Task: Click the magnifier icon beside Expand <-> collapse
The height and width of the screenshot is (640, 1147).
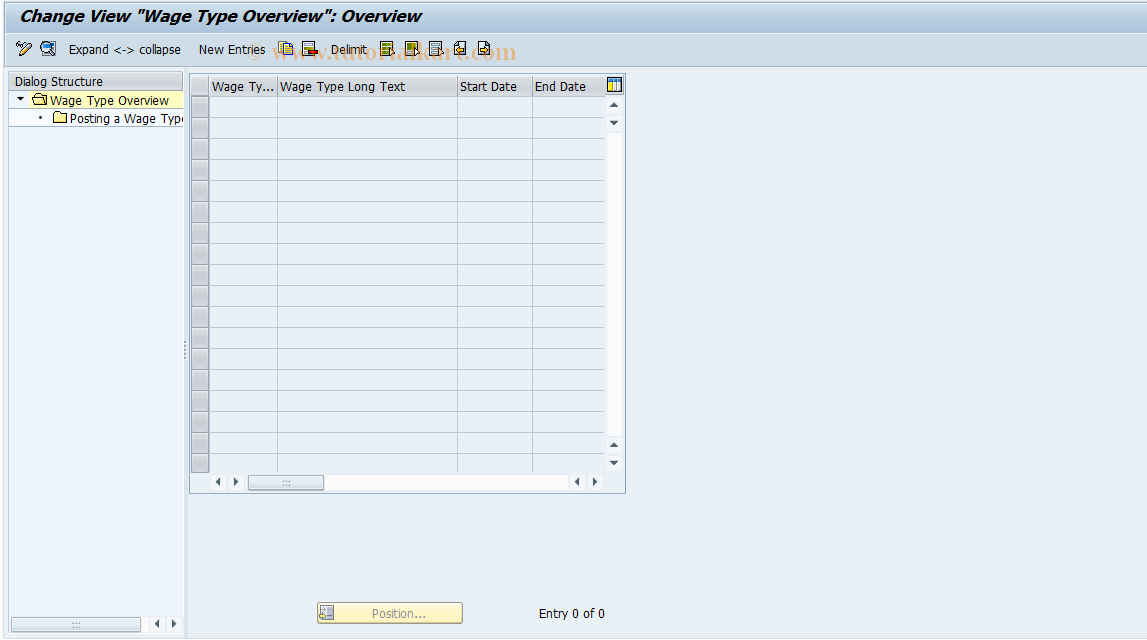Action: (x=48, y=49)
